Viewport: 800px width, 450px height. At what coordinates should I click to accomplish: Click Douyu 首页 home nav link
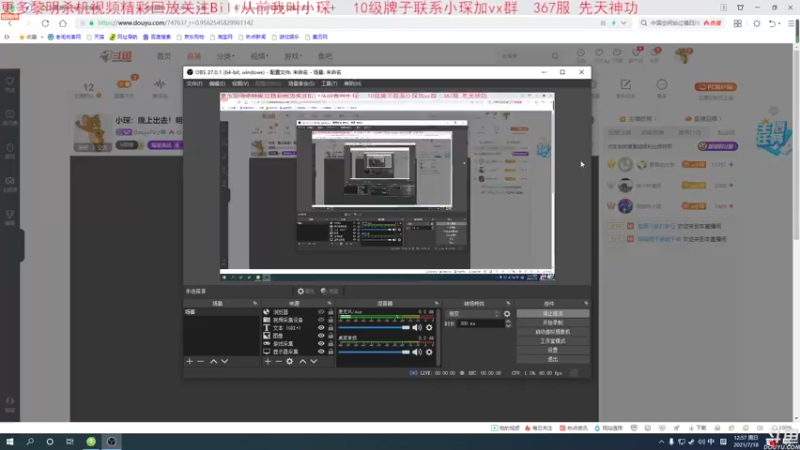(x=164, y=56)
